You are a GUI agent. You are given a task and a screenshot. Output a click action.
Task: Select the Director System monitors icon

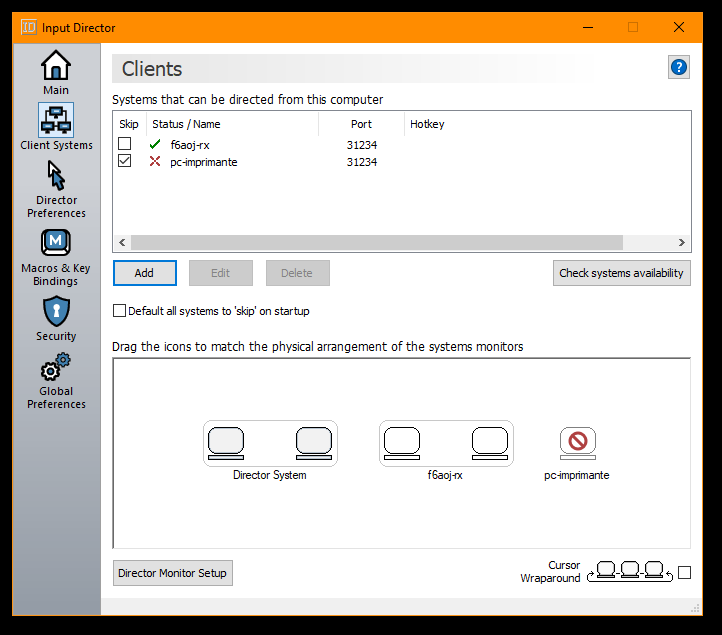click(270, 443)
